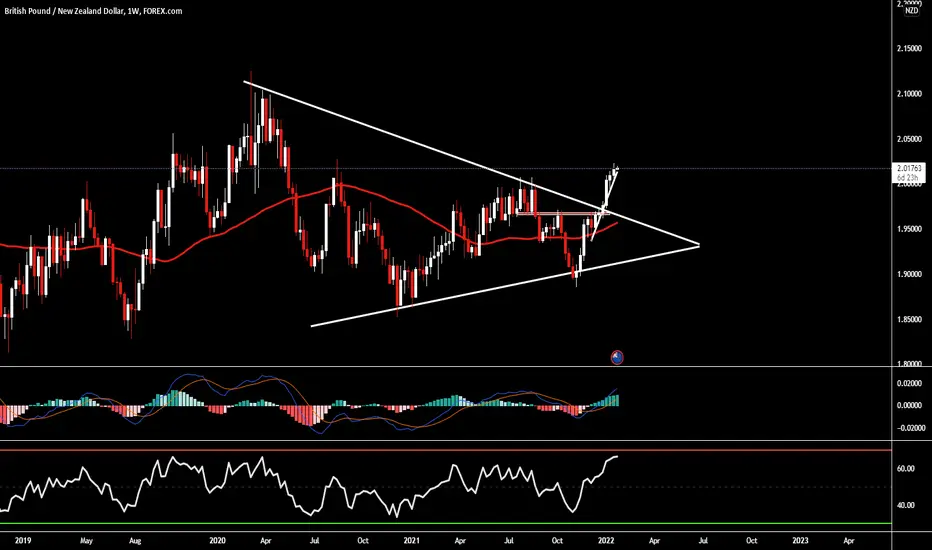Screen dimensions: 932x550
Task: Click the 2.05000 price axis label
Action: click(909, 139)
